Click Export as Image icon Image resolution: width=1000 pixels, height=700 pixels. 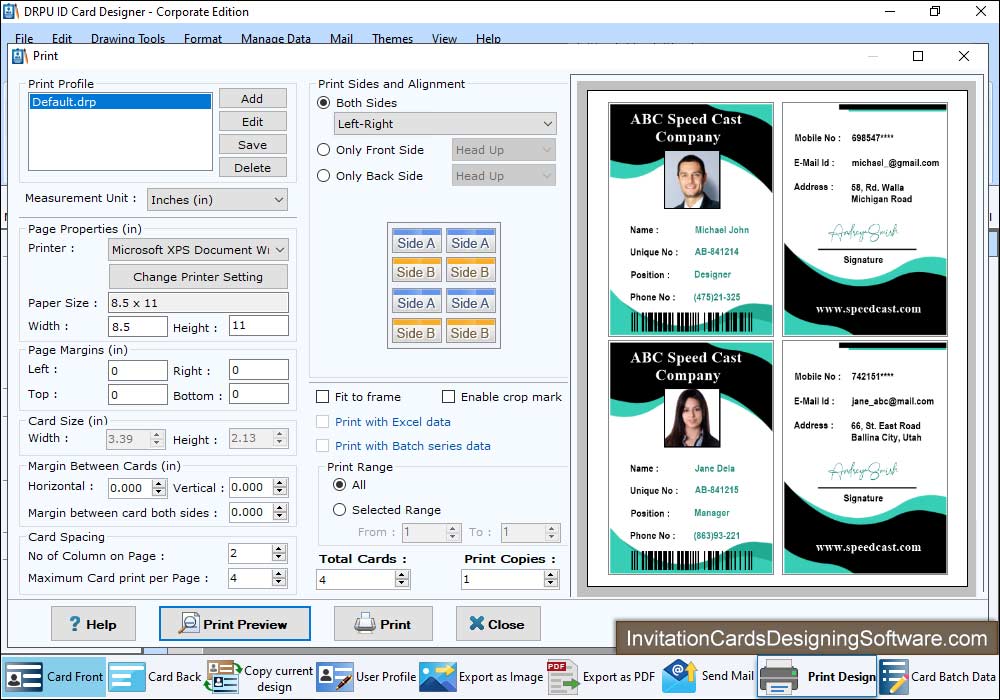click(x=438, y=676)
